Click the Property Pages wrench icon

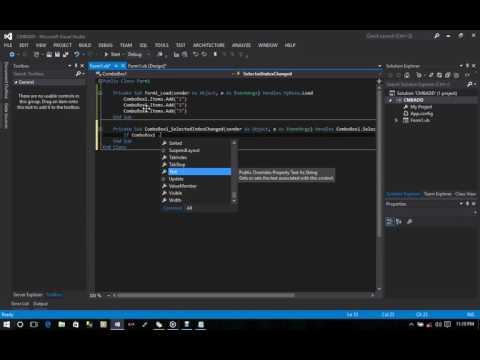tap(409, 221)
